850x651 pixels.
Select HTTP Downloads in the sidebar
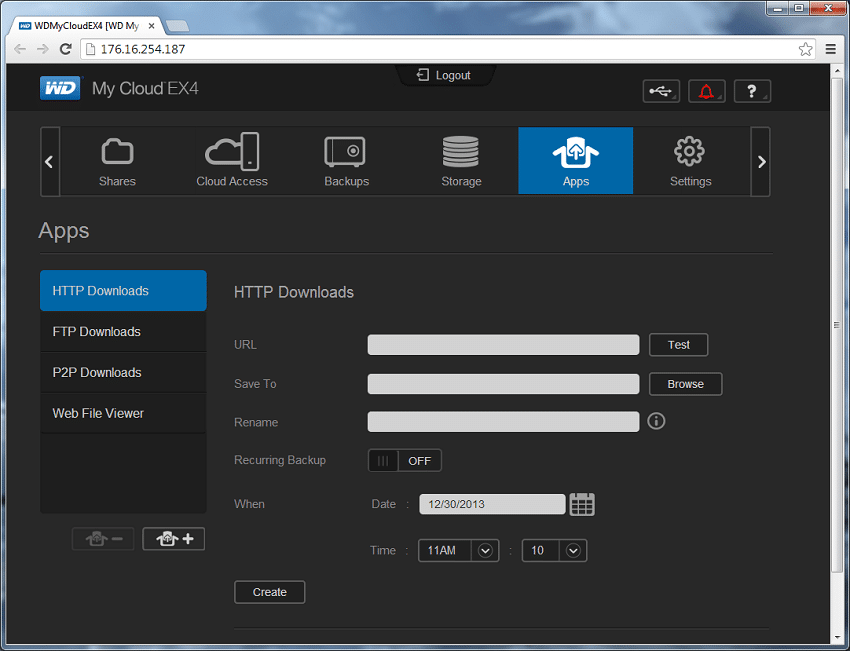tap(123, 291)
